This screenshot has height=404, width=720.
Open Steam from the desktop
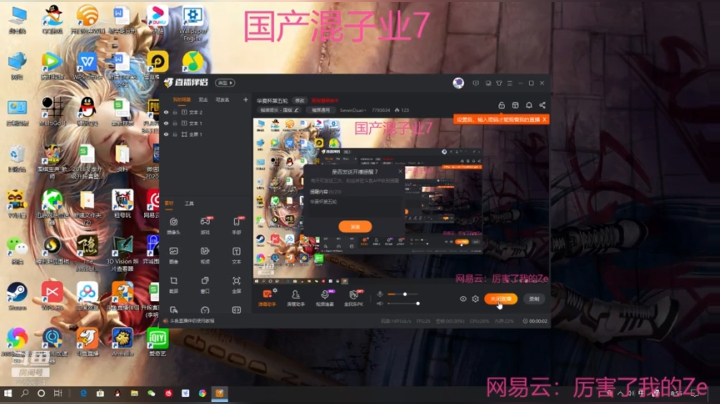point(17,296)
